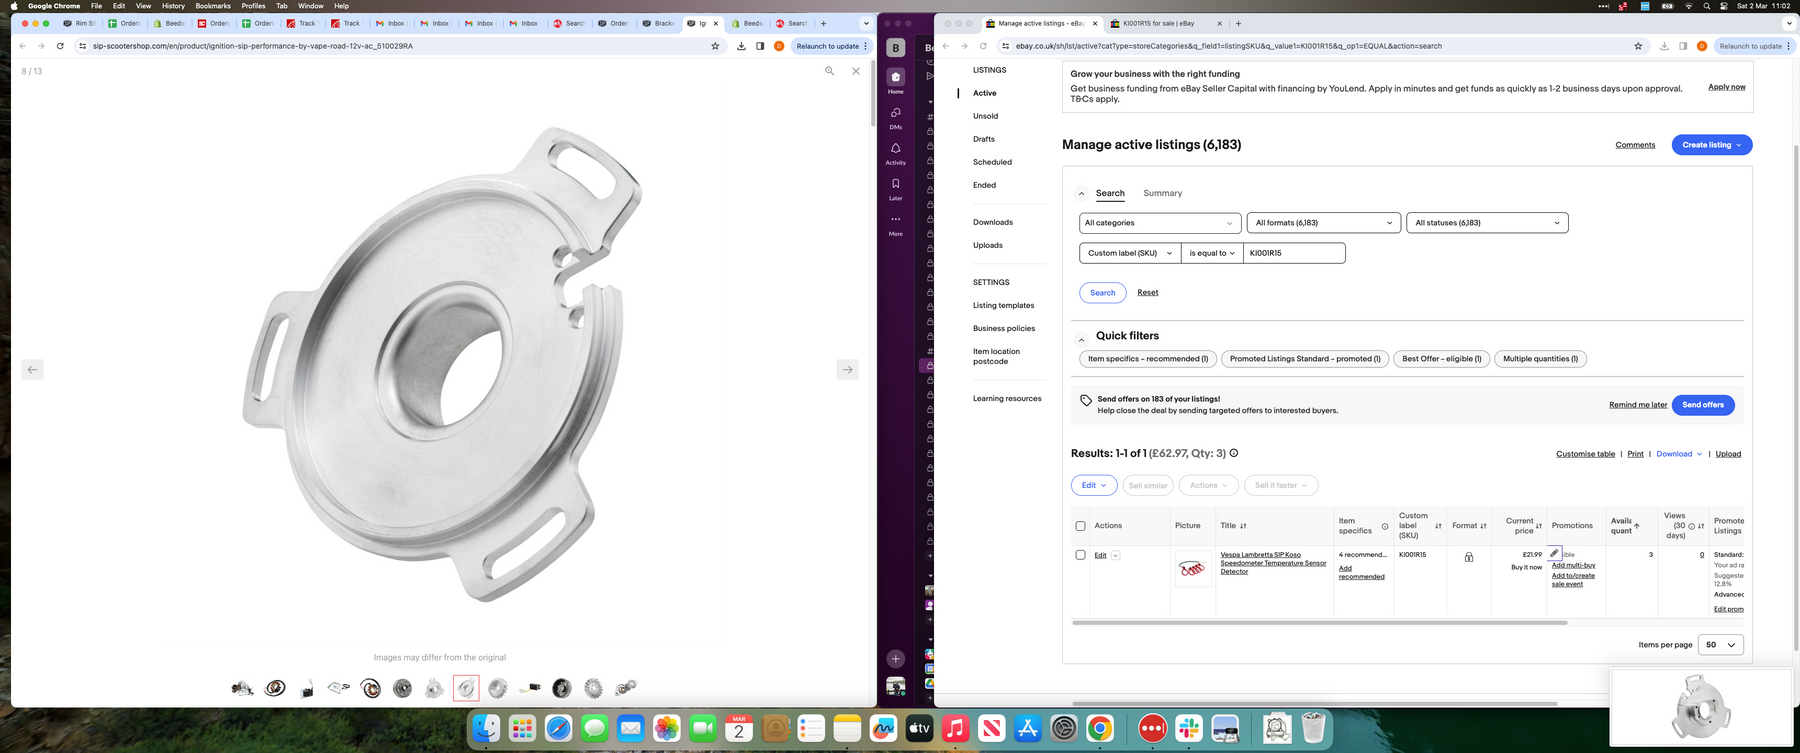
Task: Select all listings header checkbox
Action: click(x=1080, y=526)
